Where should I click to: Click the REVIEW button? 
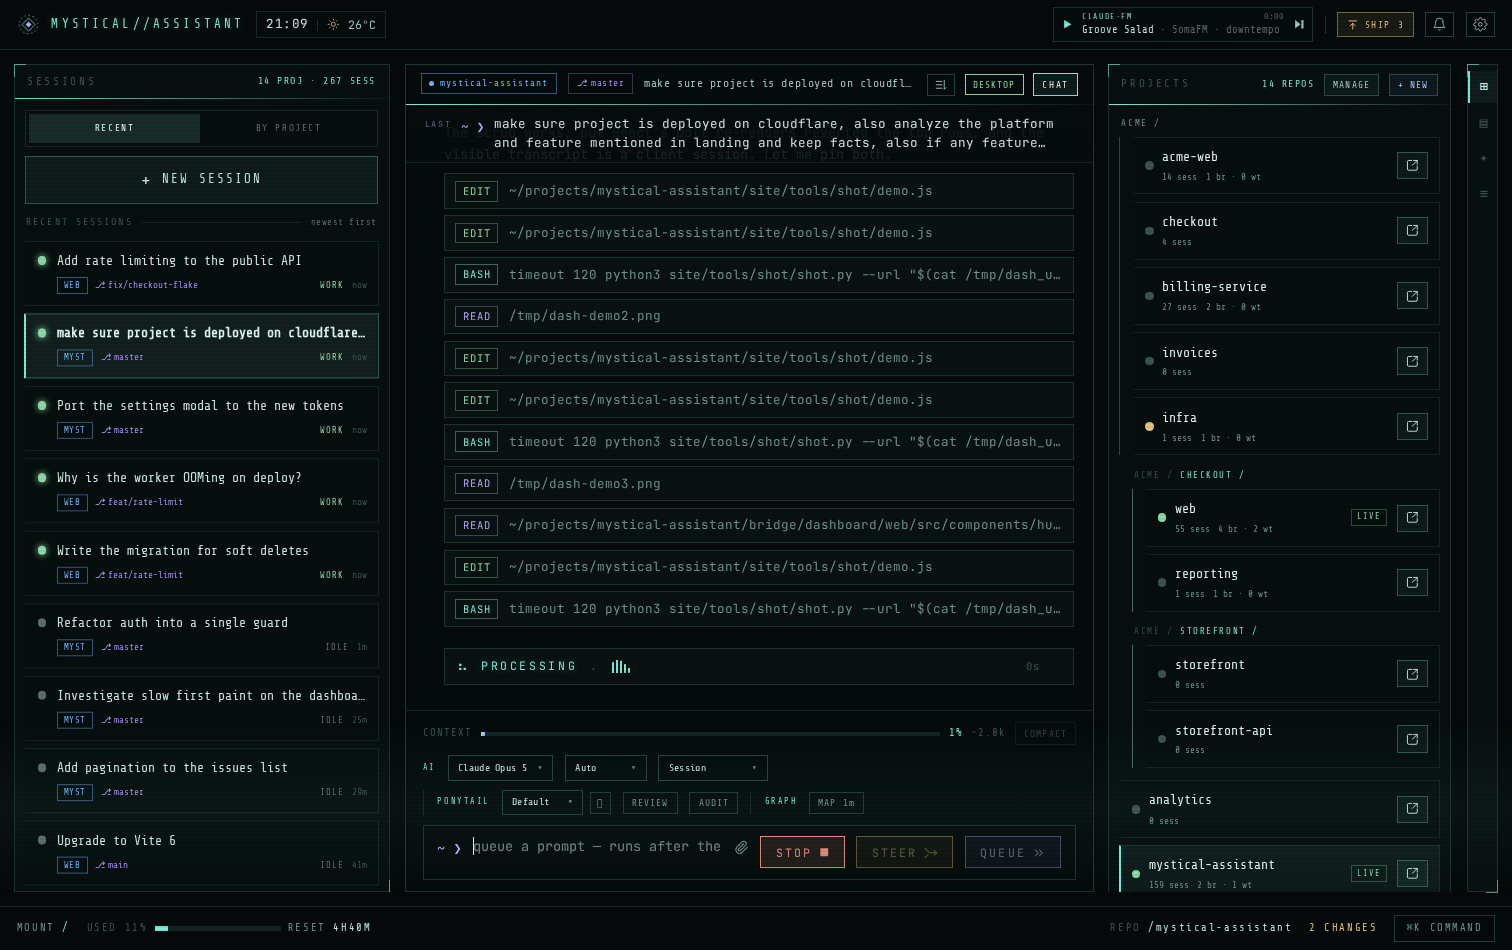(x=650, y=803)
